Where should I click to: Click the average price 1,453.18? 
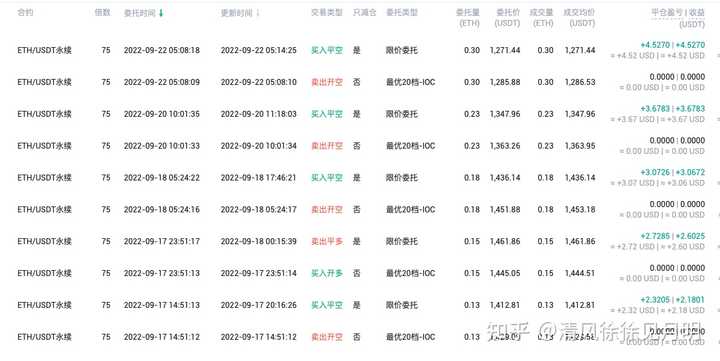pos(580,209)
